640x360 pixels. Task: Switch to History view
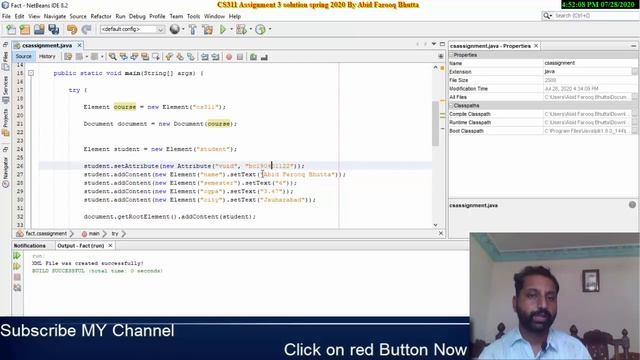click(47, 56)
